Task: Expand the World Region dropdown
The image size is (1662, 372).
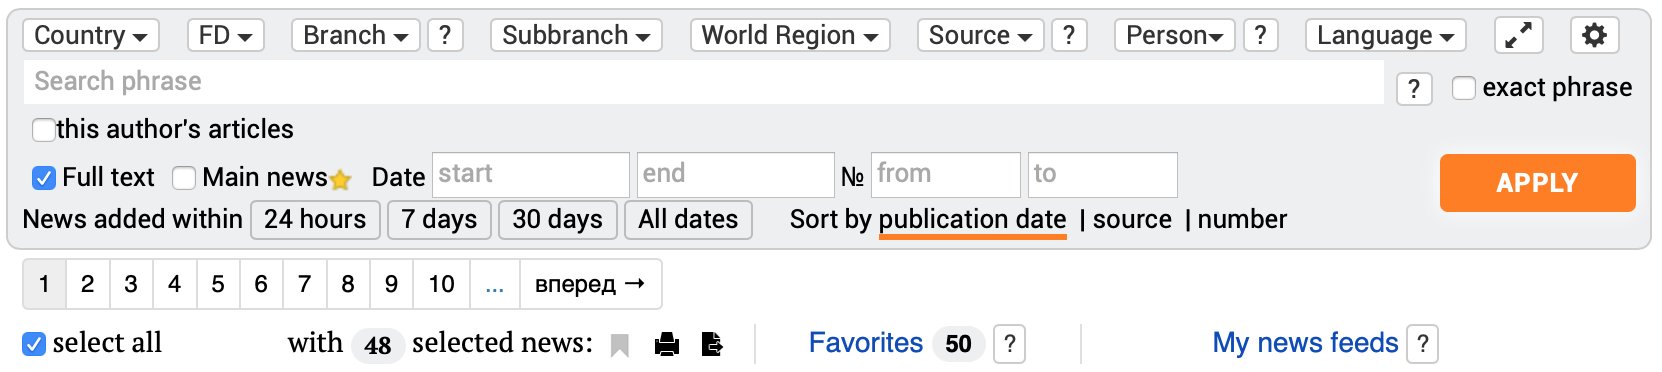Action: [x=790, y=36]
